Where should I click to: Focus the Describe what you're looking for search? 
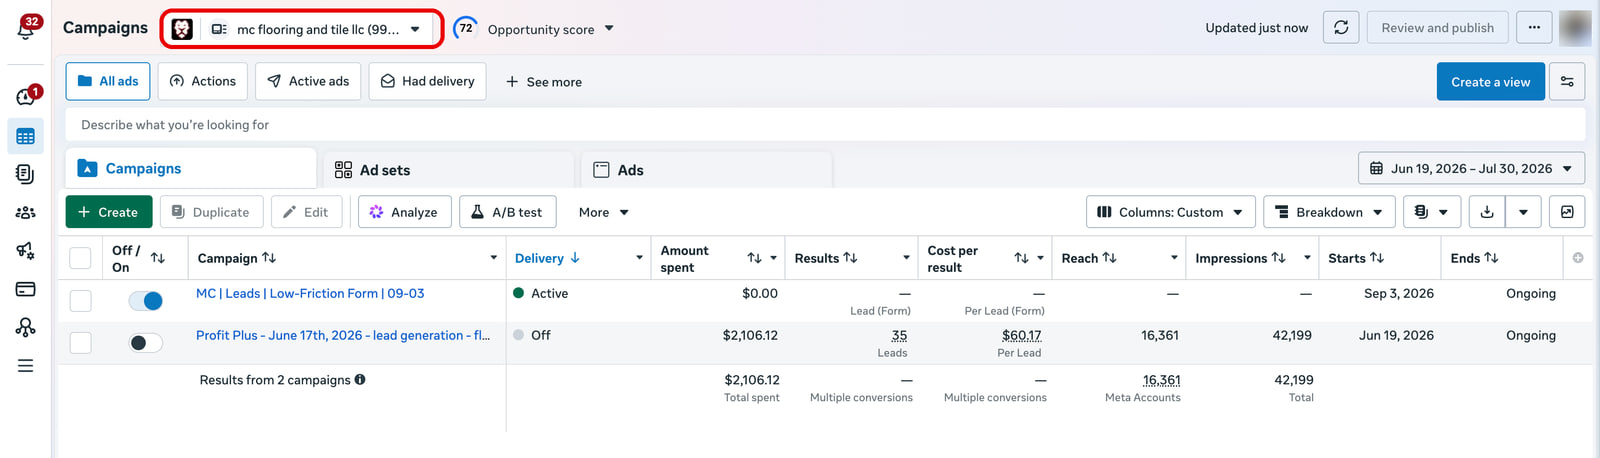click(x=825, y=125)
